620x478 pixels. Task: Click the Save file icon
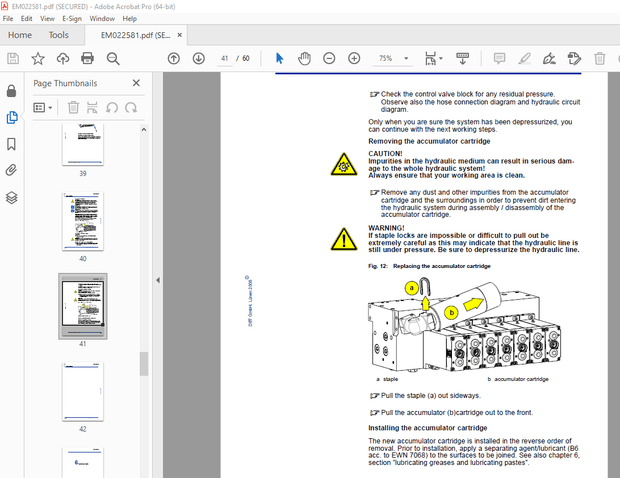(13, 59)
